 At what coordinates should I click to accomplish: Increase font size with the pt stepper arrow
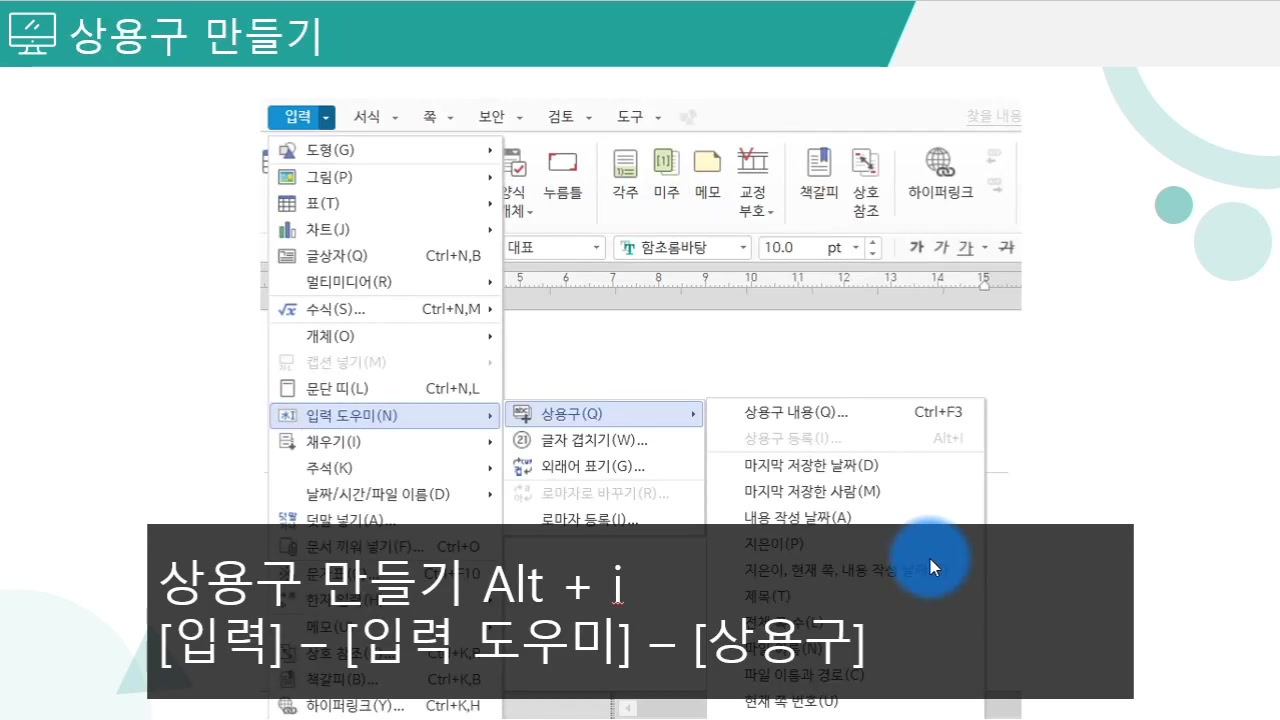tap(872, 242)
